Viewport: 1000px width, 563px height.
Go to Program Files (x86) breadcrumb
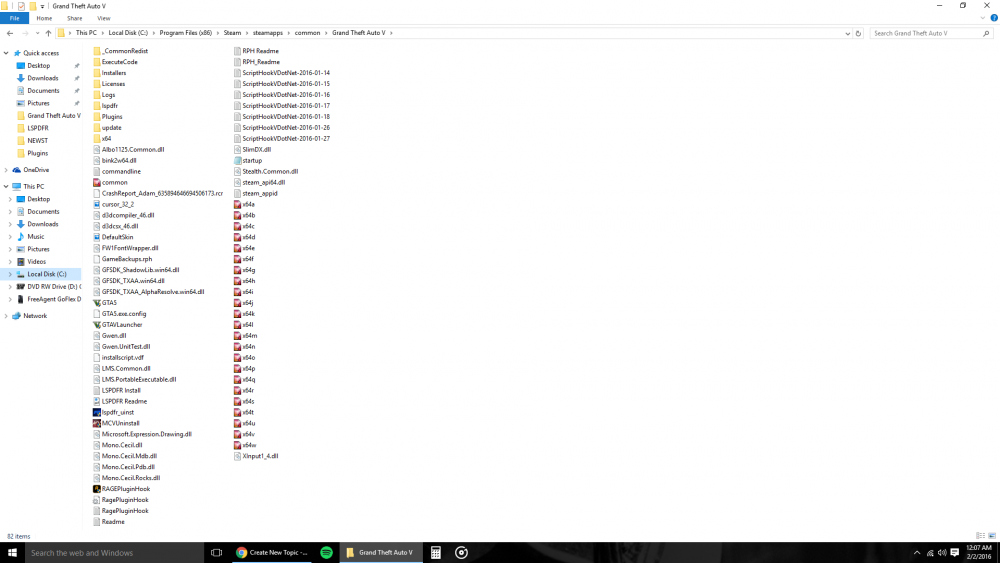pyautogui.click(x=186, y=33)
